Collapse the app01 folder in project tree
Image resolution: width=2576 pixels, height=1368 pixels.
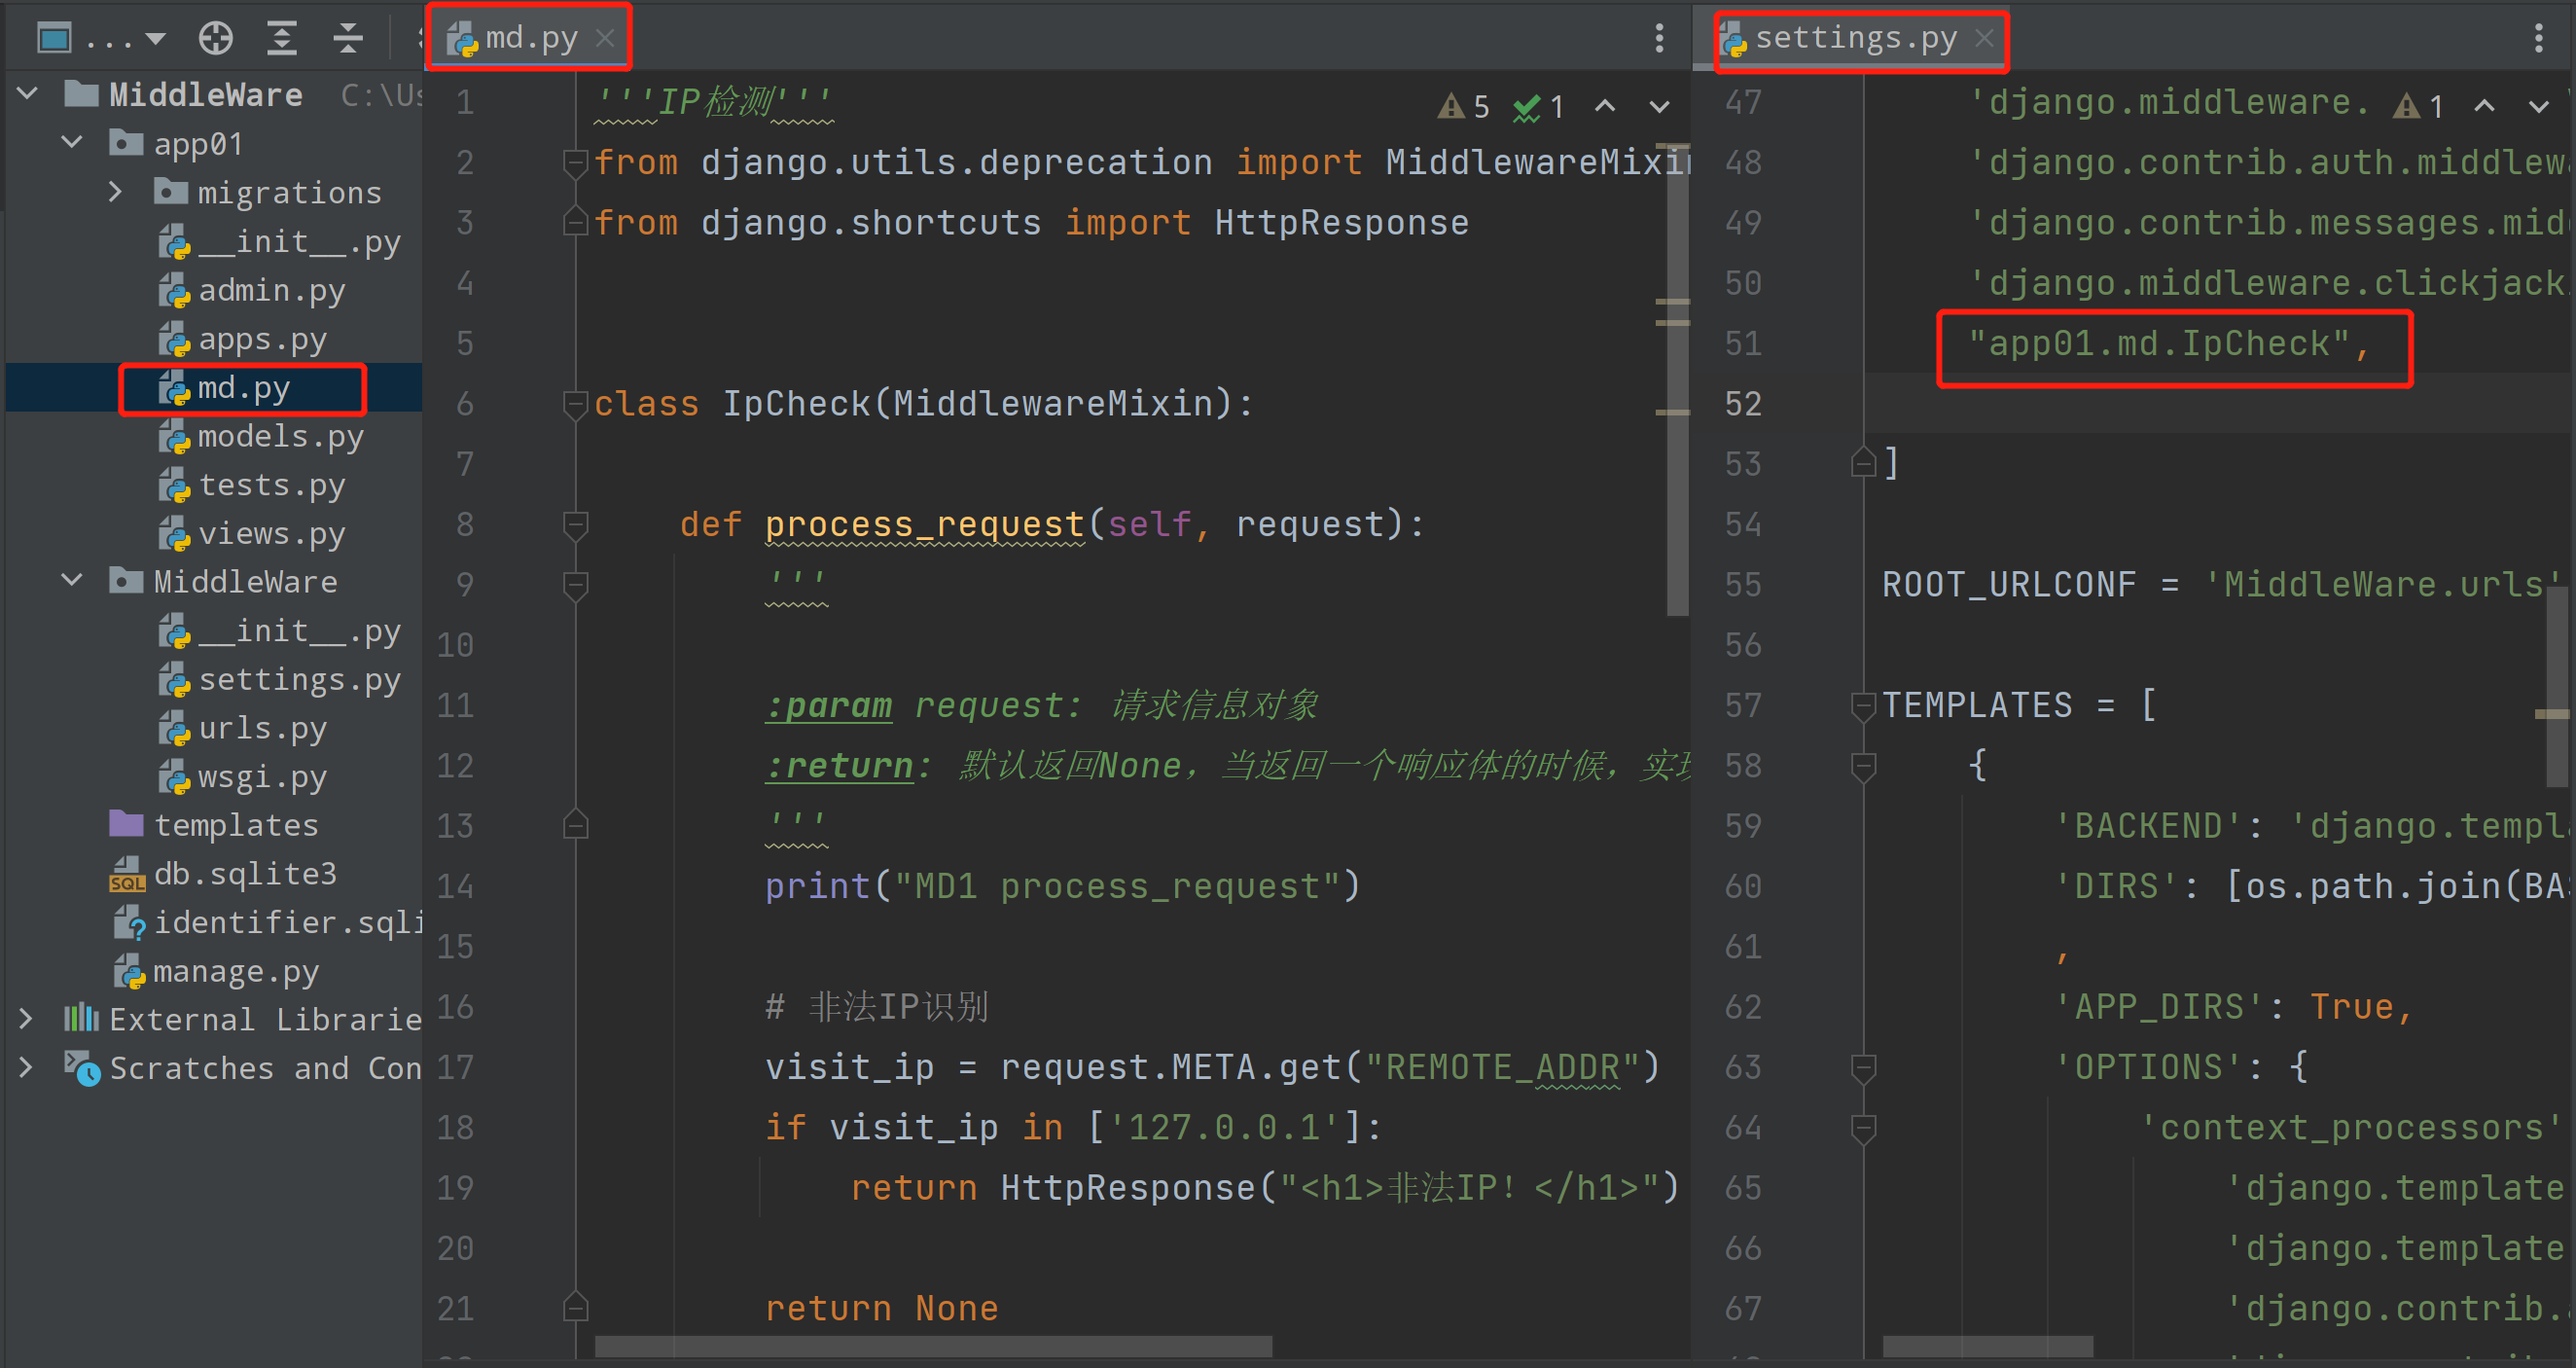(72, 143)
